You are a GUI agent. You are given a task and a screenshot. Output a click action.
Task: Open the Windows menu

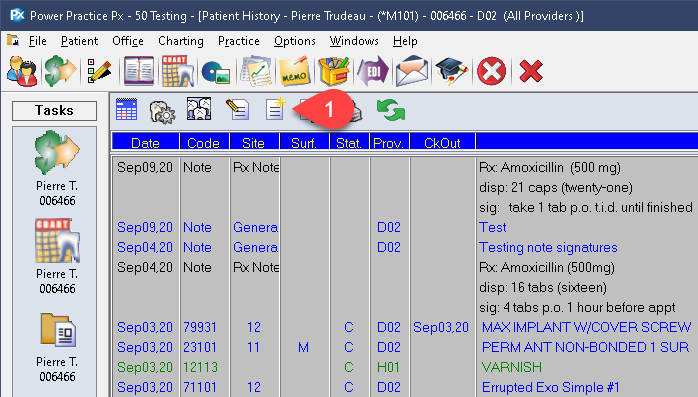point(354,41)
